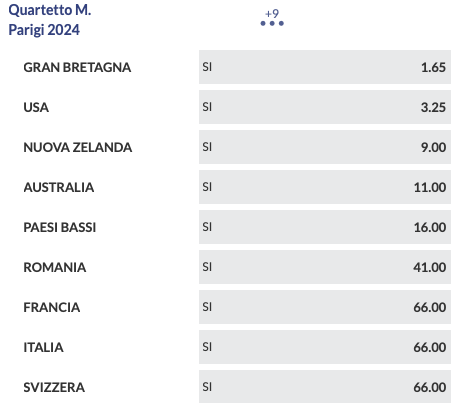Select Gran Bretagna SI odds 1.65
This screenshot has width=453, height=403.
tap(325, 67)
